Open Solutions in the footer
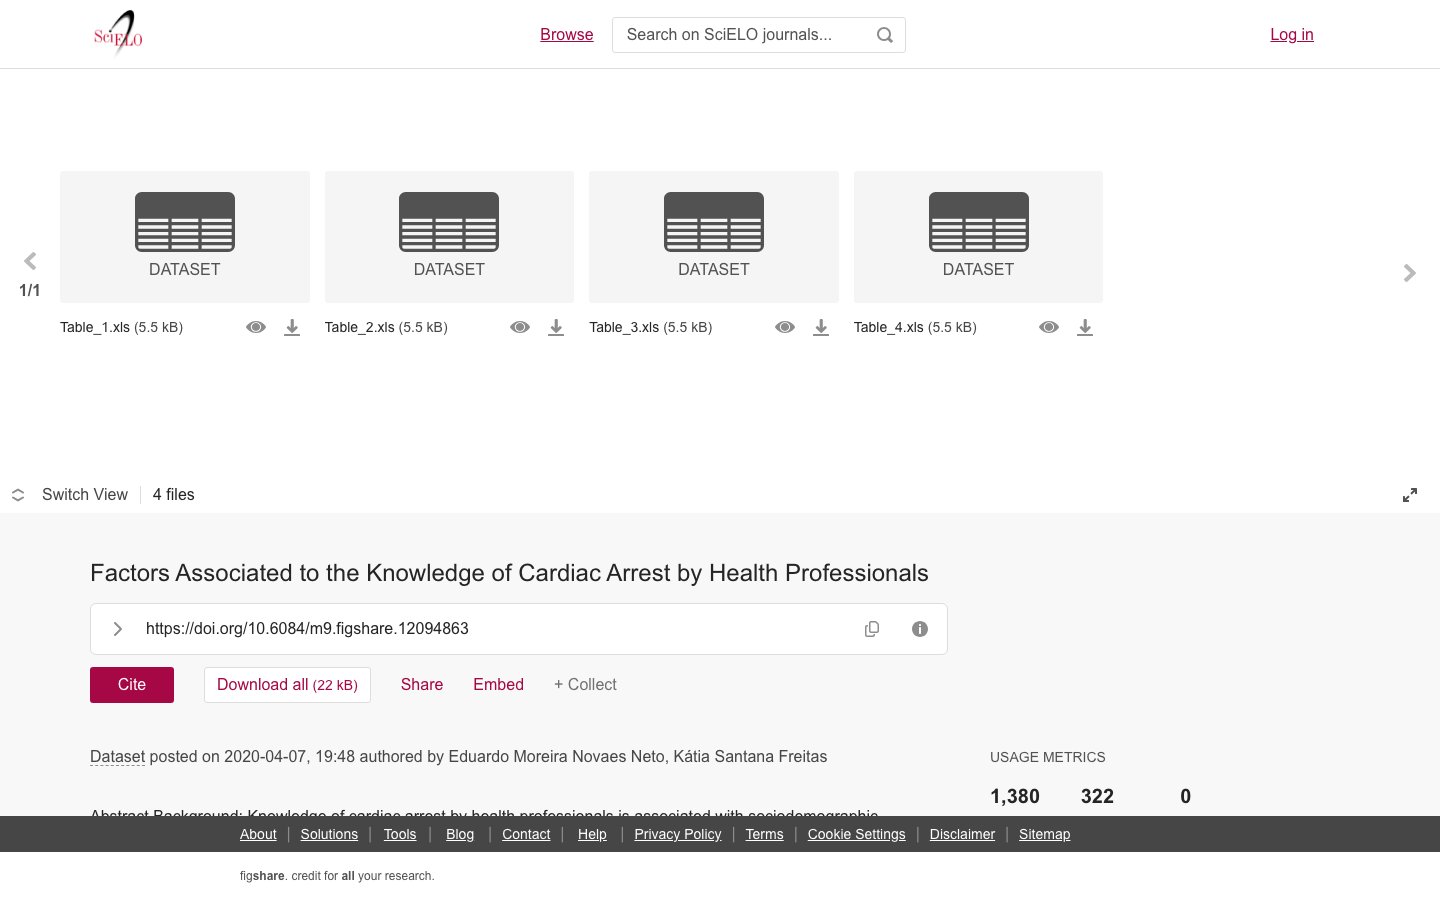Screen dimensions: 1440x900 329,834
